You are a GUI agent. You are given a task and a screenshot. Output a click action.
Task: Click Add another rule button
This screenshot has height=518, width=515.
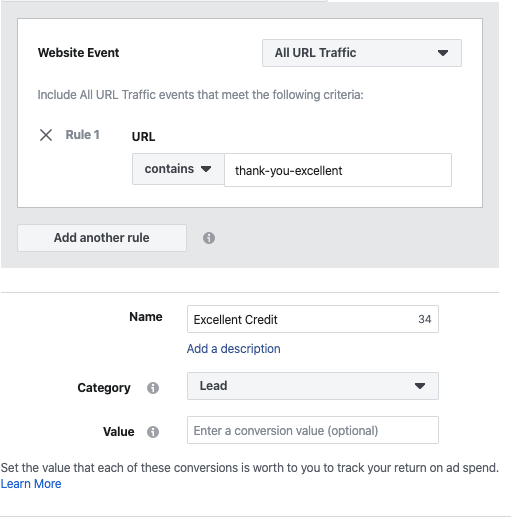tap(102, 238)
